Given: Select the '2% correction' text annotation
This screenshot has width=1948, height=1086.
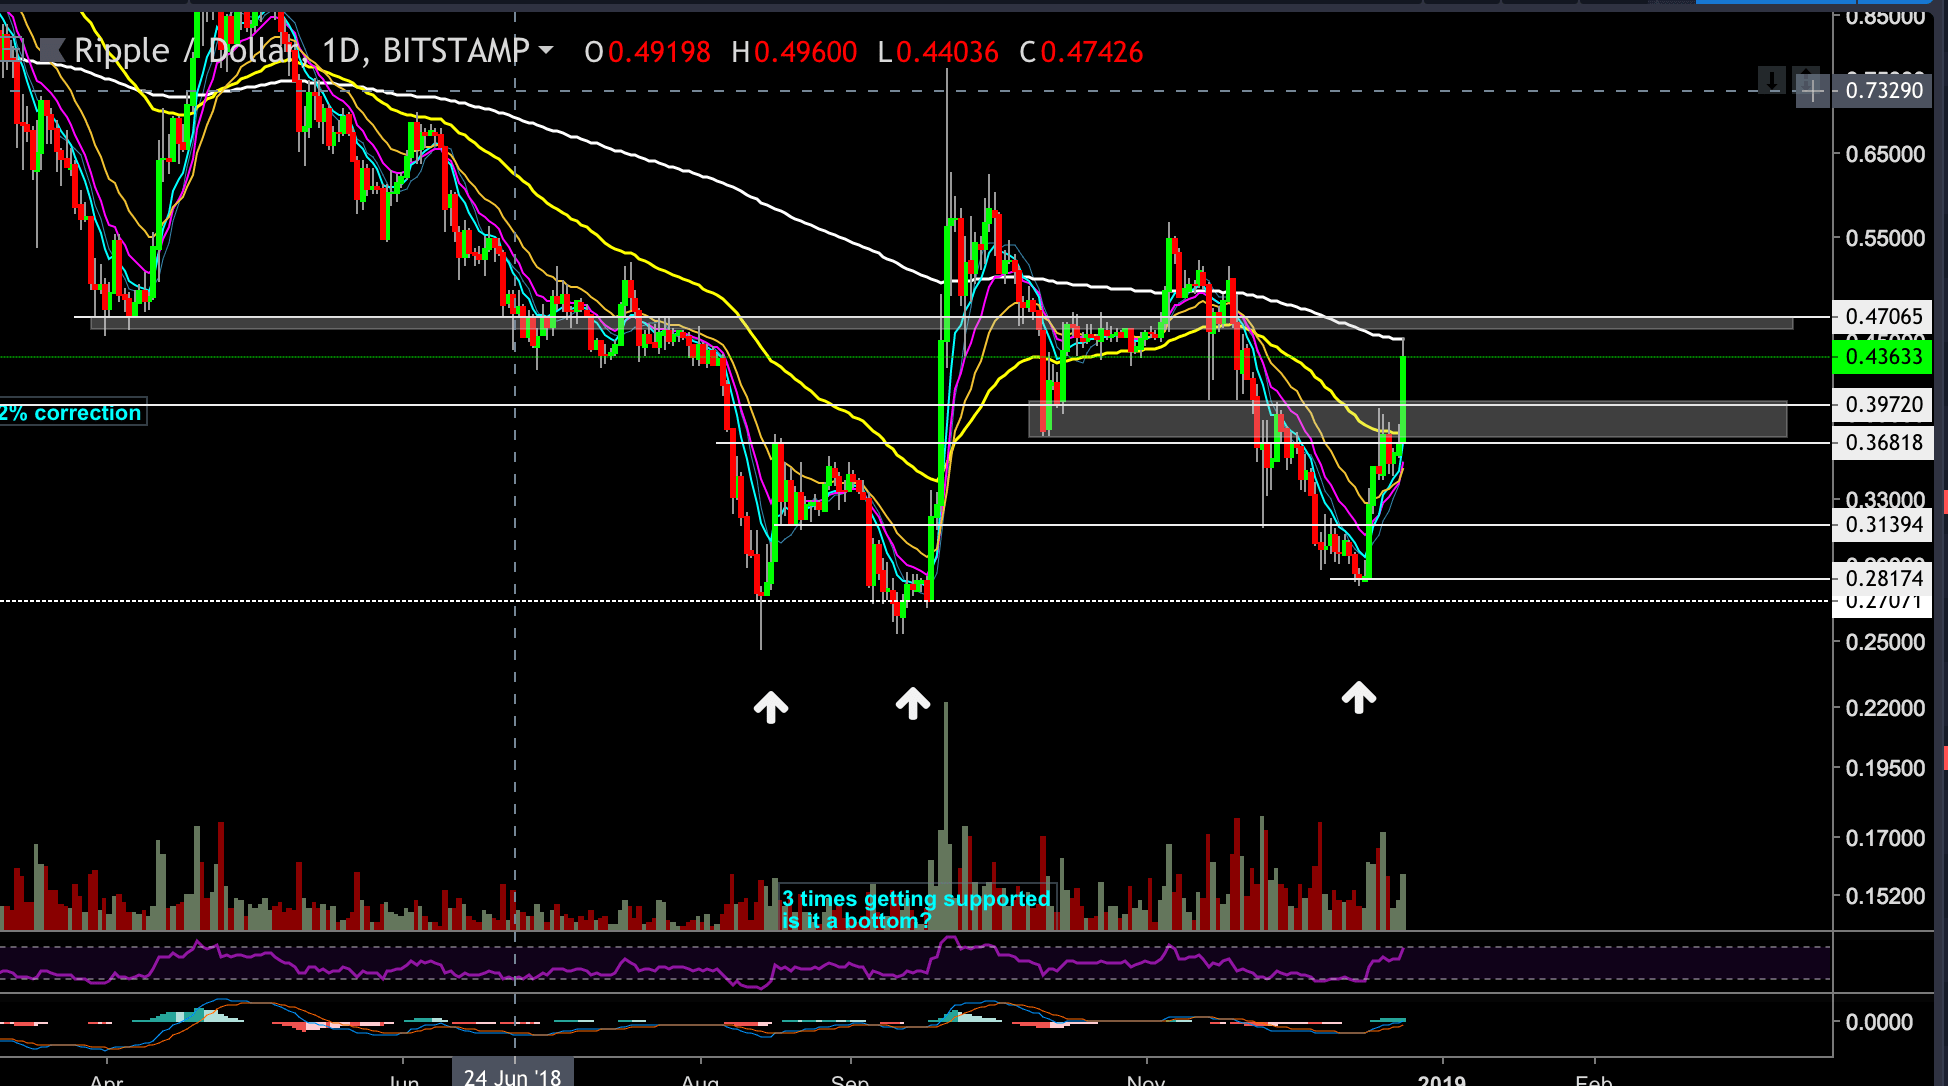Looking at the screenshot, I should point(72,413).
